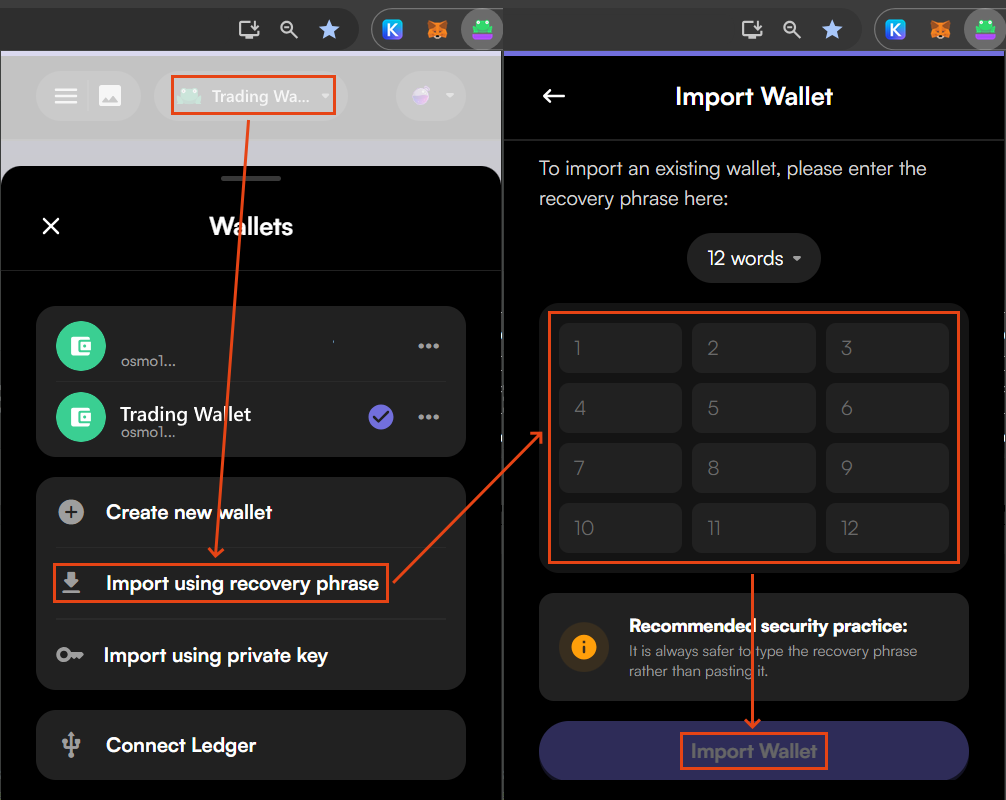Toggle the purple checkmark on Trading Wallet
Viewport: 1006px width, 800px height.
pyautogui.click(x=381, y=417)
